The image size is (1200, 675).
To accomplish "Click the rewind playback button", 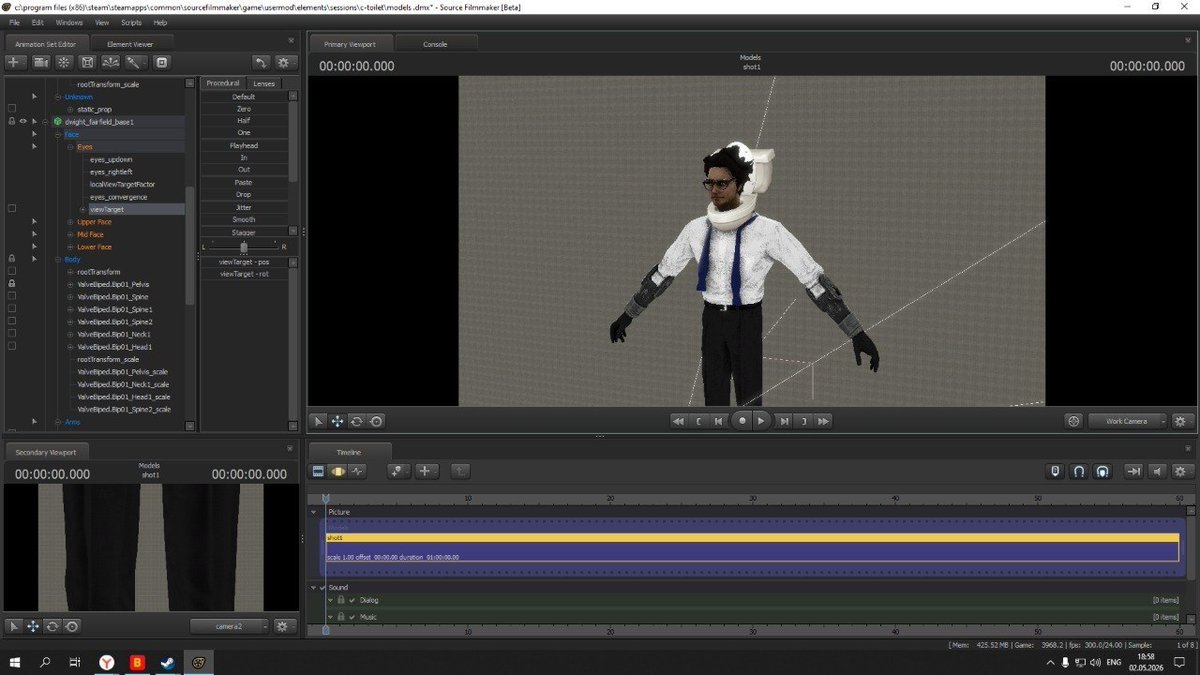I will tap(678, 421).
